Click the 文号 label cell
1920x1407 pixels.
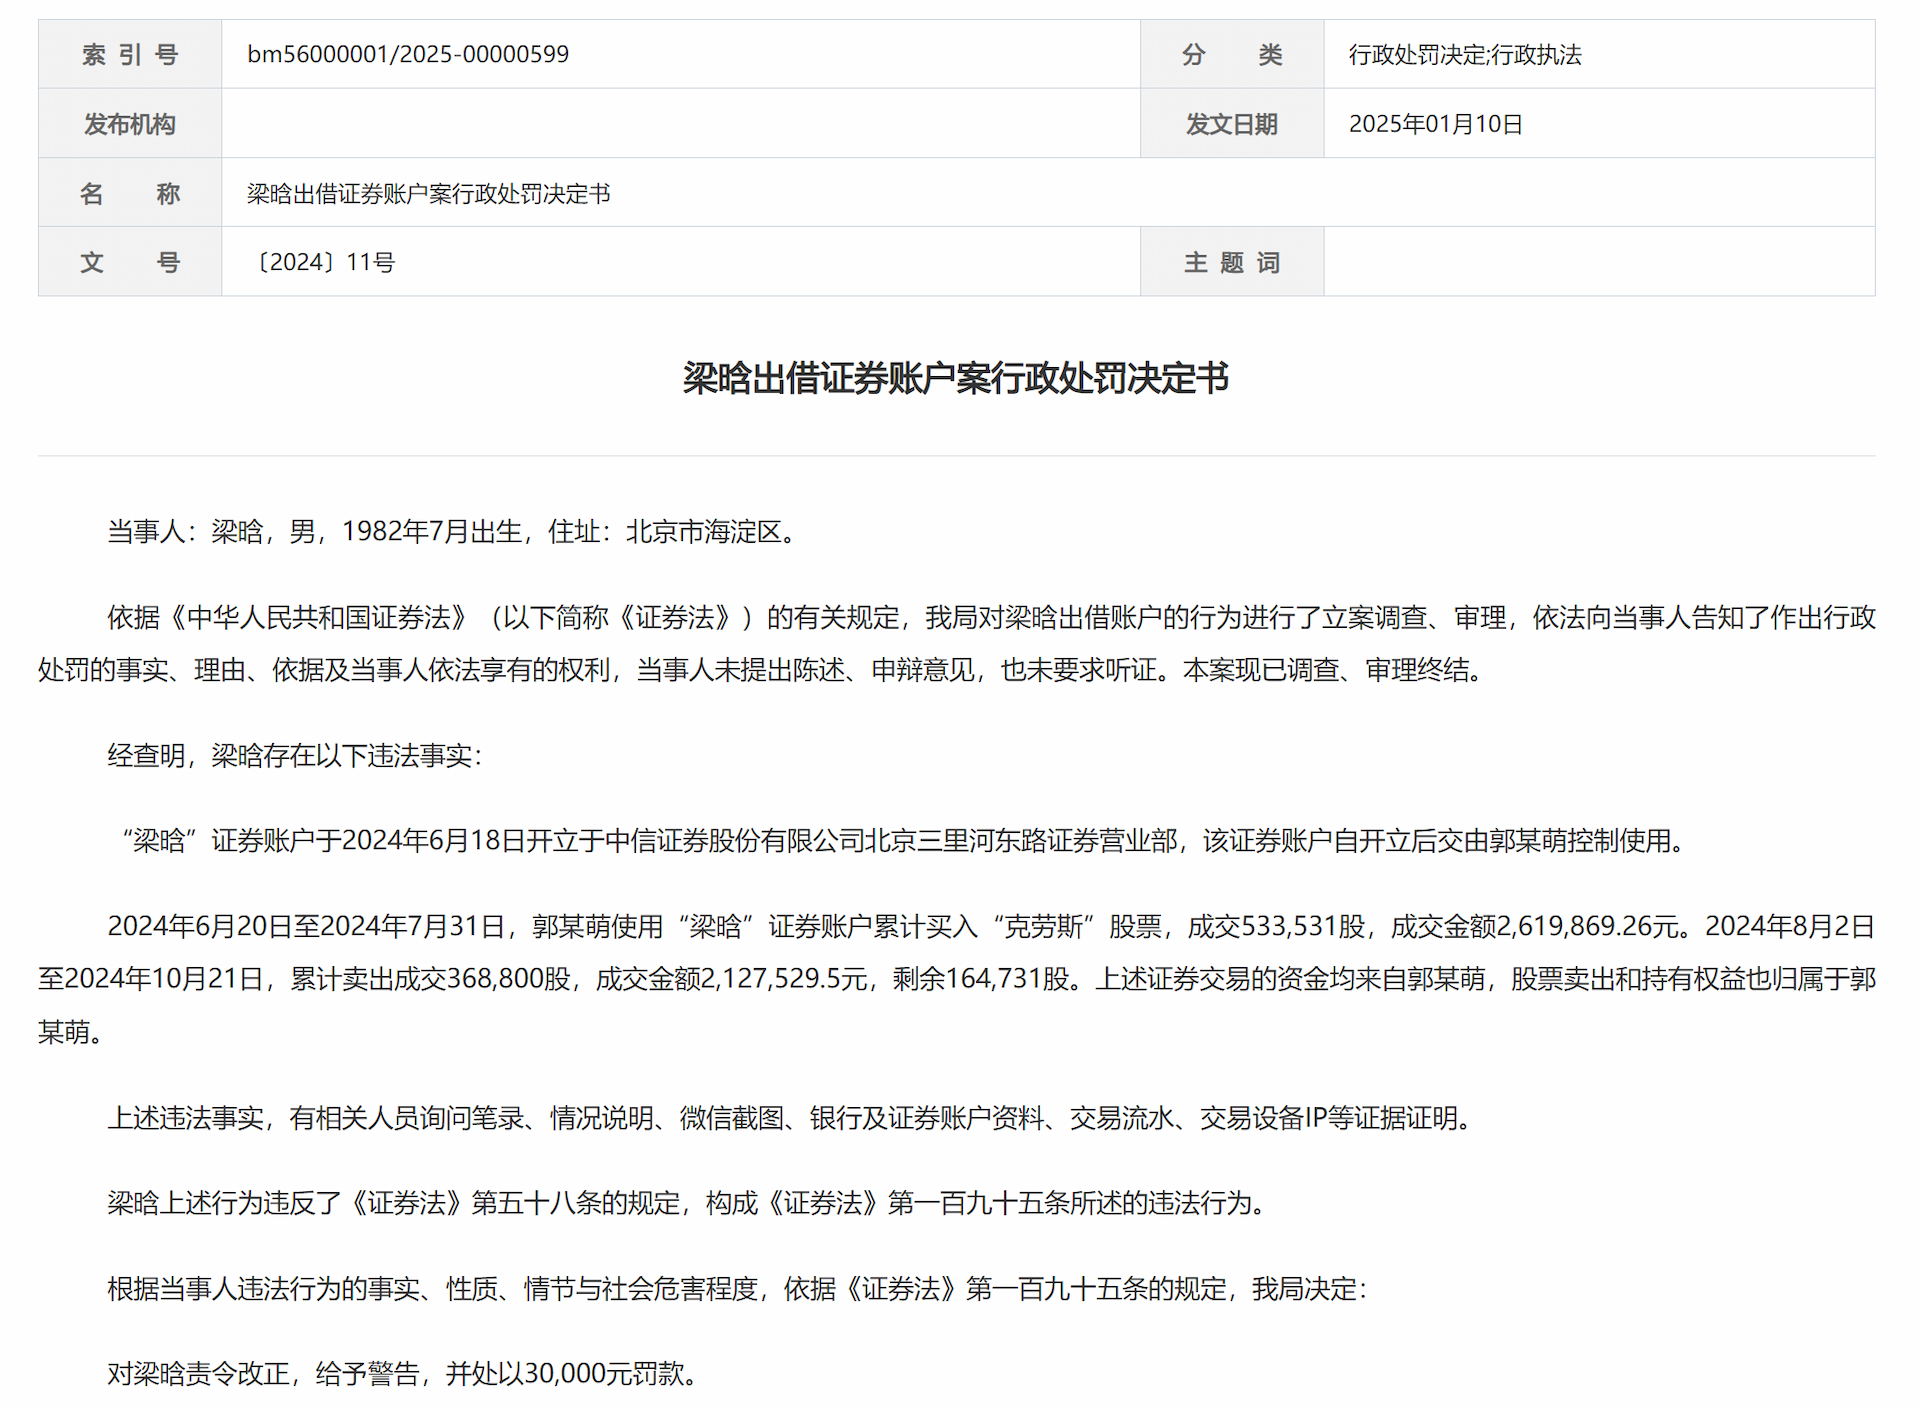click(130, 262)
